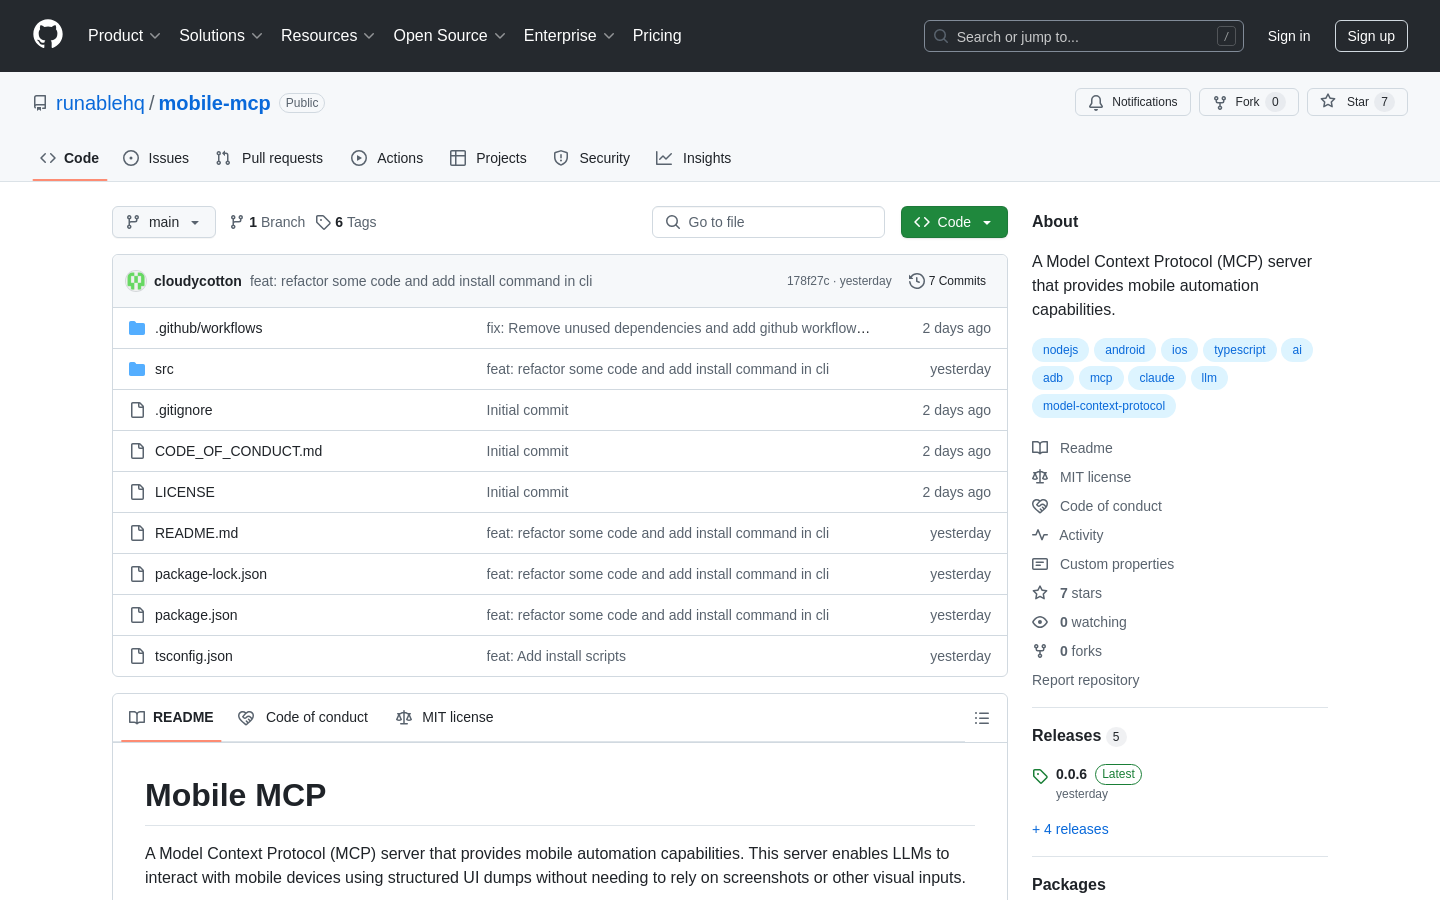Click the Sign up button
1440x900 pixels.
point(1371,36)
